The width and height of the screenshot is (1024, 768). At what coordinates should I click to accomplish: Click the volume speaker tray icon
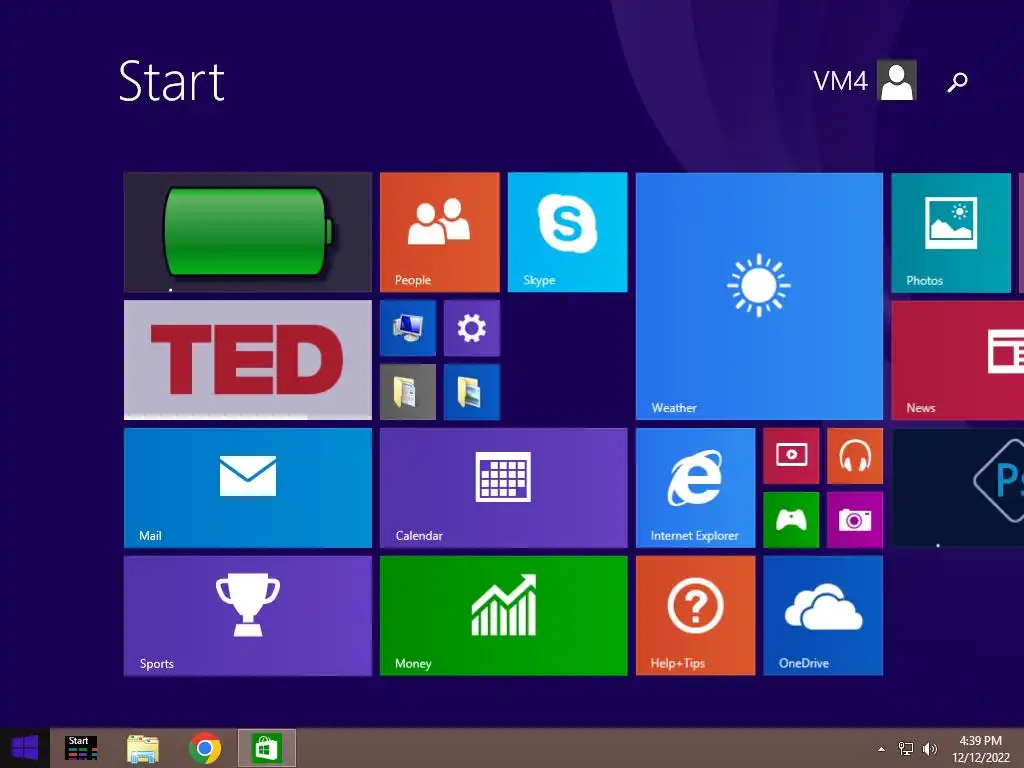click(930, 749)
